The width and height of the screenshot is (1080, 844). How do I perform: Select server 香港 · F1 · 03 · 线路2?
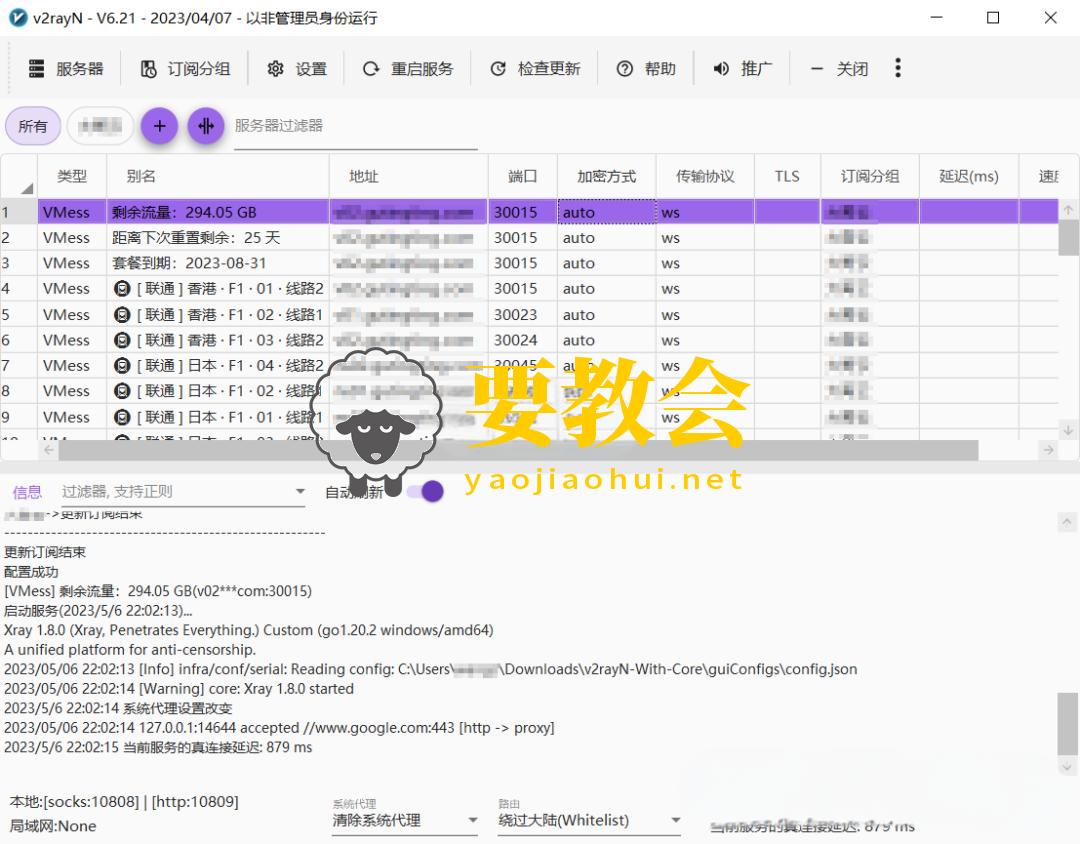(529, 340)
